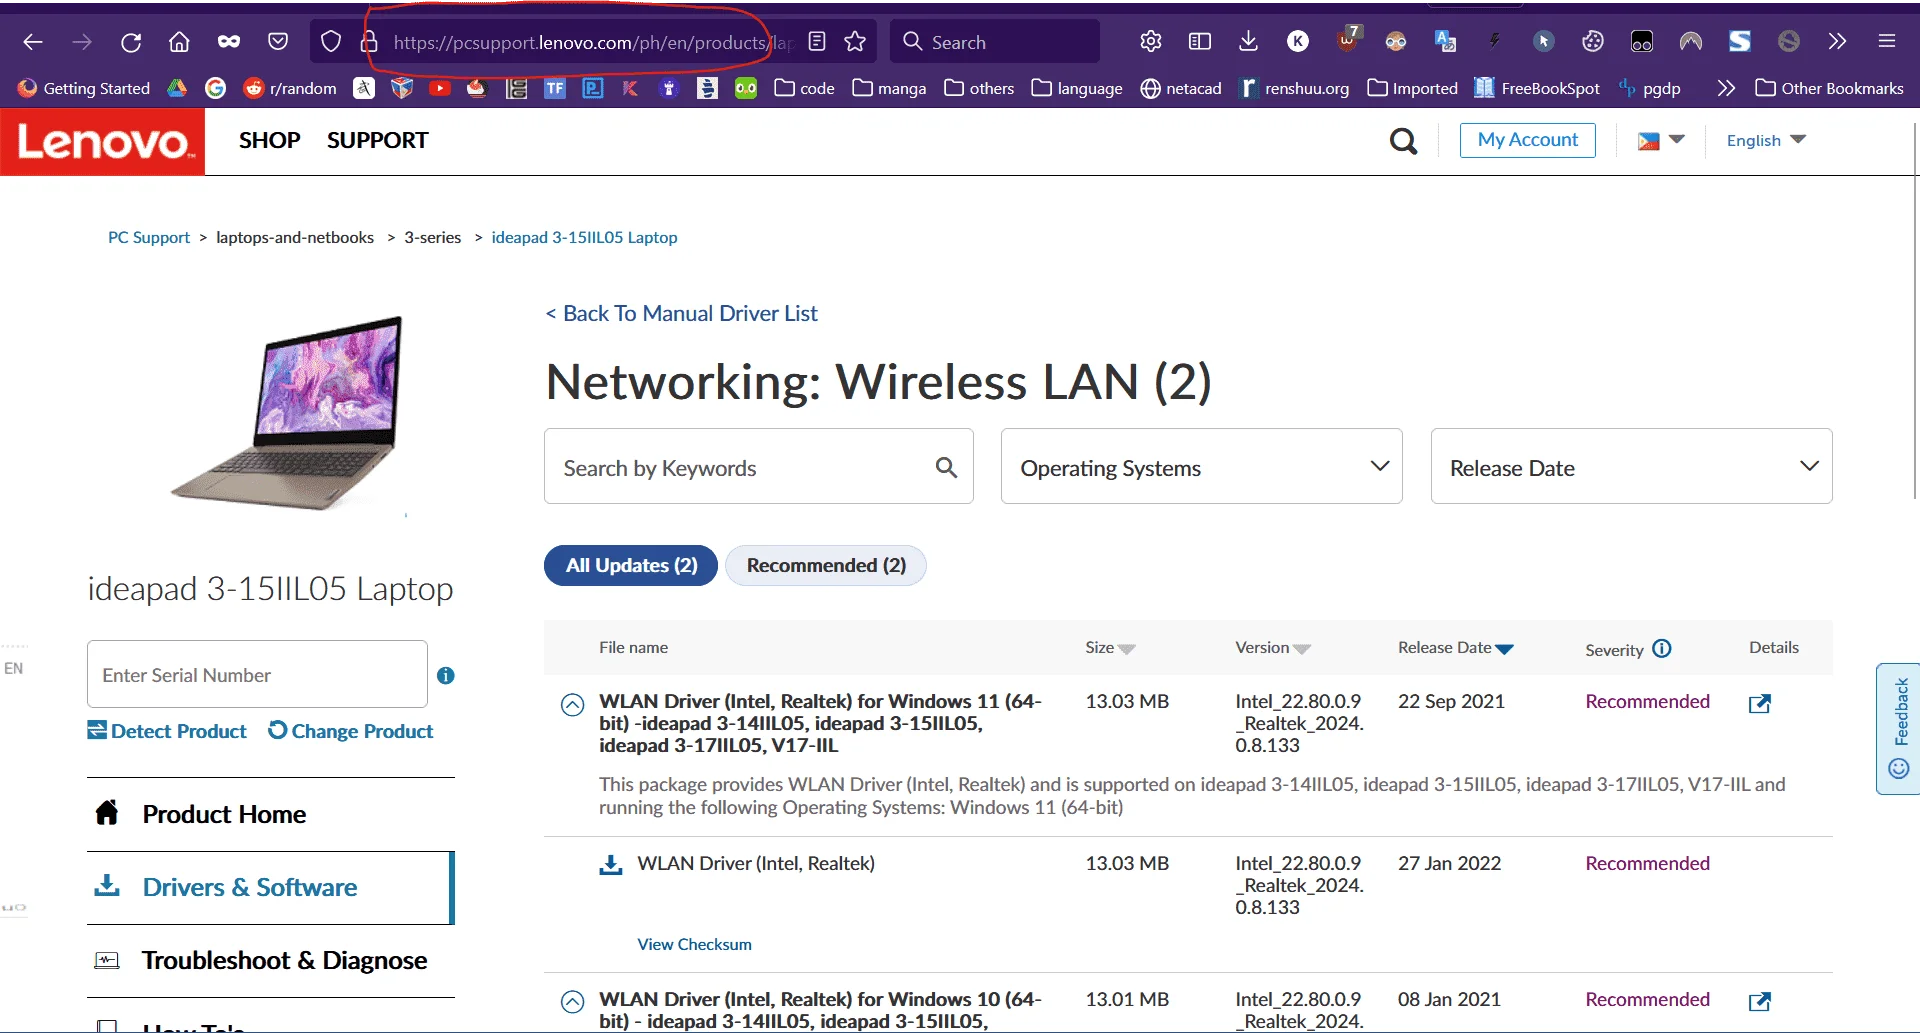Click the Feedback side tab

tap(1898, 729)
